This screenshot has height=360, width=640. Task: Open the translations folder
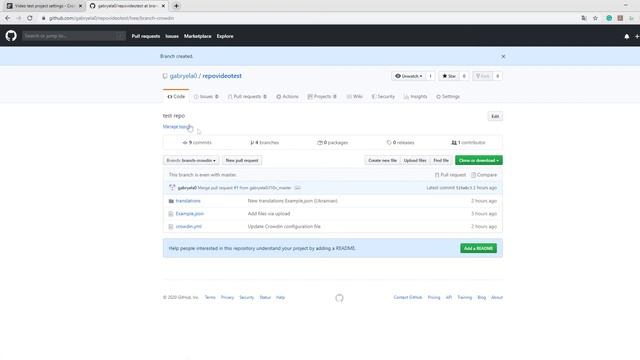click(x=188, y=201)
